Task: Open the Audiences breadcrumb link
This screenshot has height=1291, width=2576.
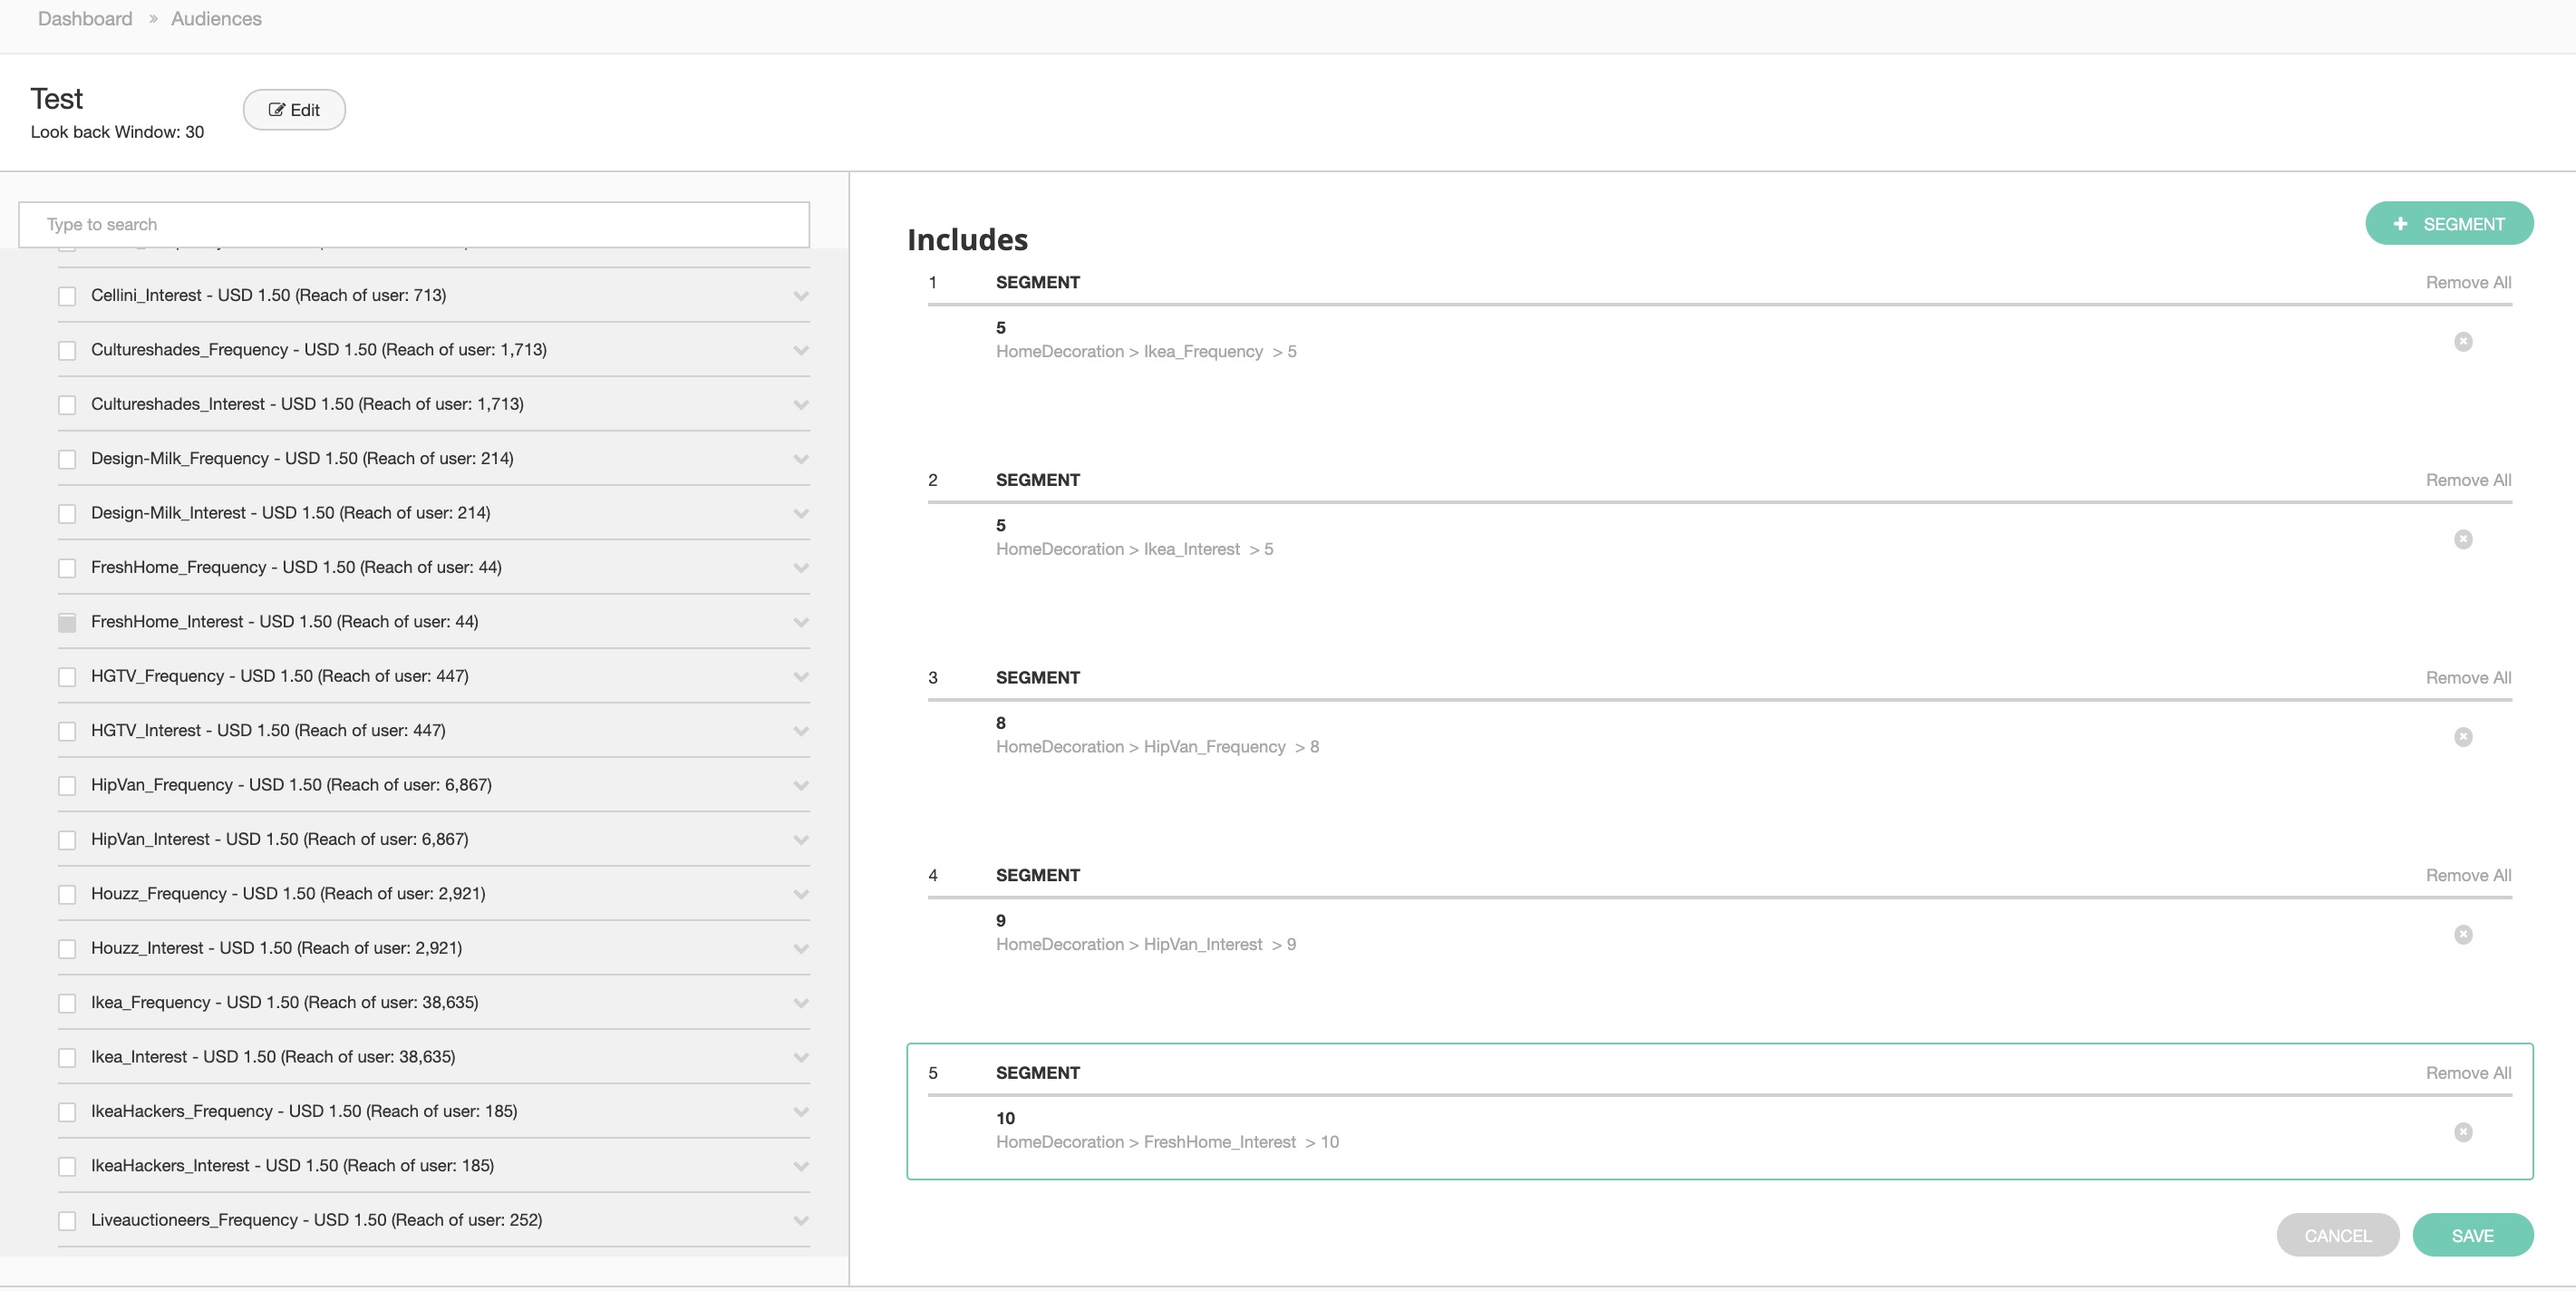Action: pos(216,19)
